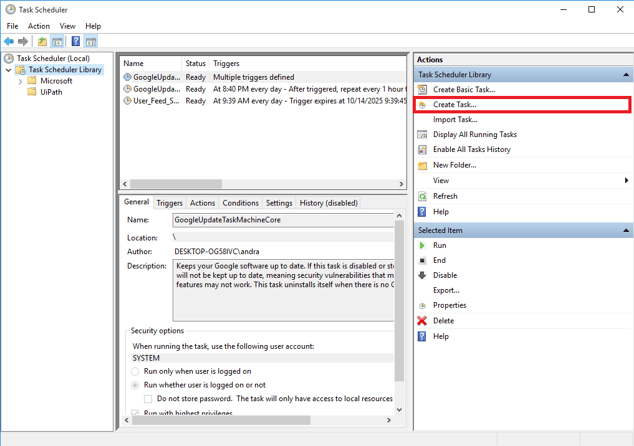Click the task list scroll-right arrow
Screen dimensions: 634x446
pos(401,184)
